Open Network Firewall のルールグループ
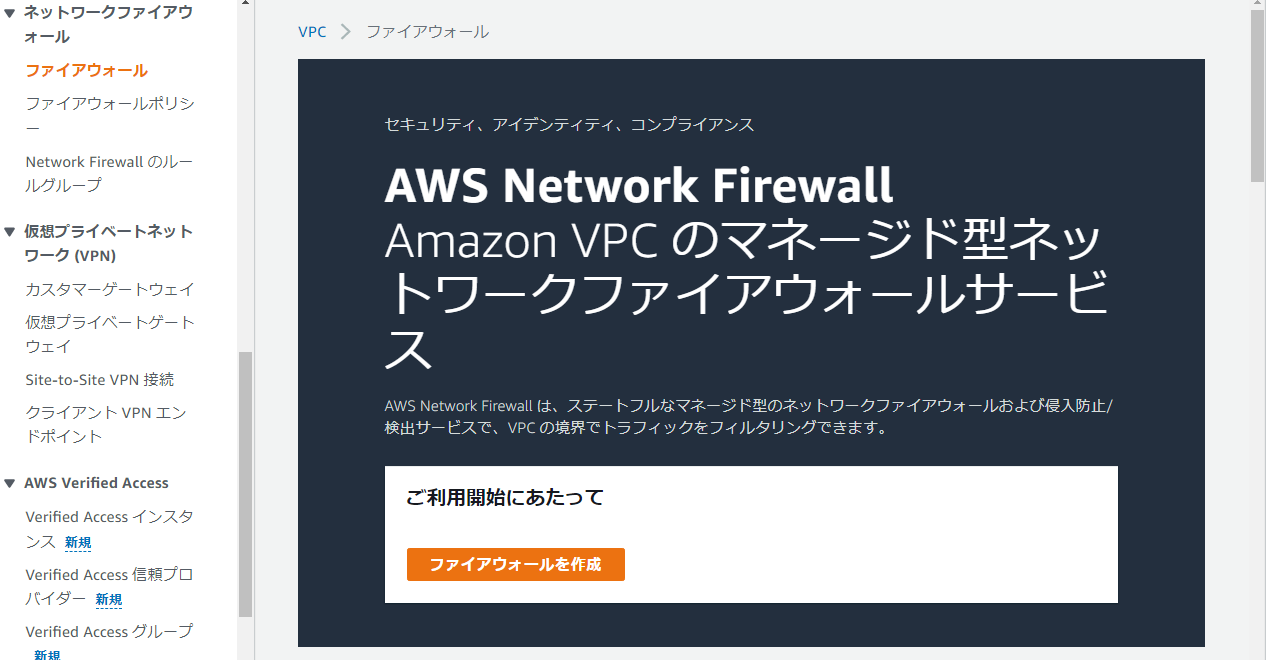 pyautogui.click(x=110, y=173)
